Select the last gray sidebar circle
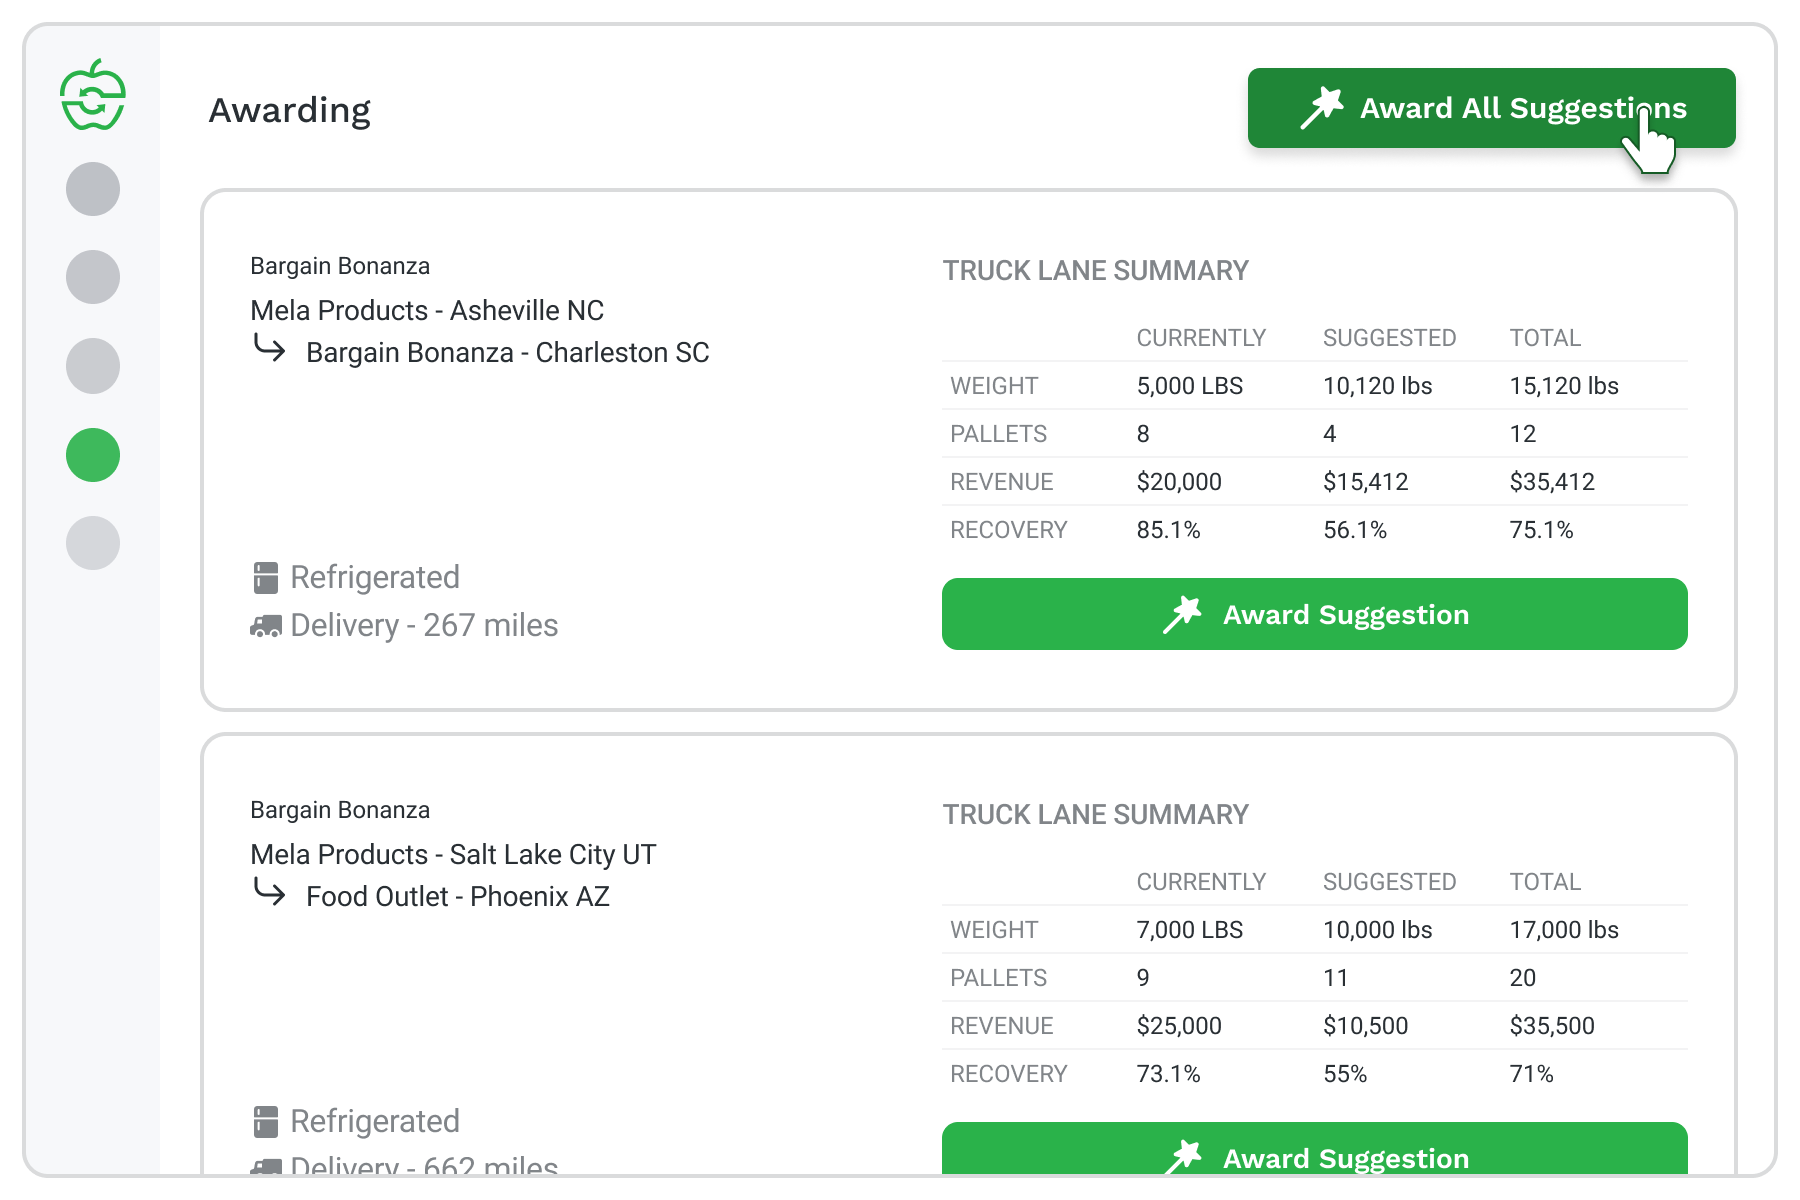Screen dimensions: 1800x1200 click(93, 543)
